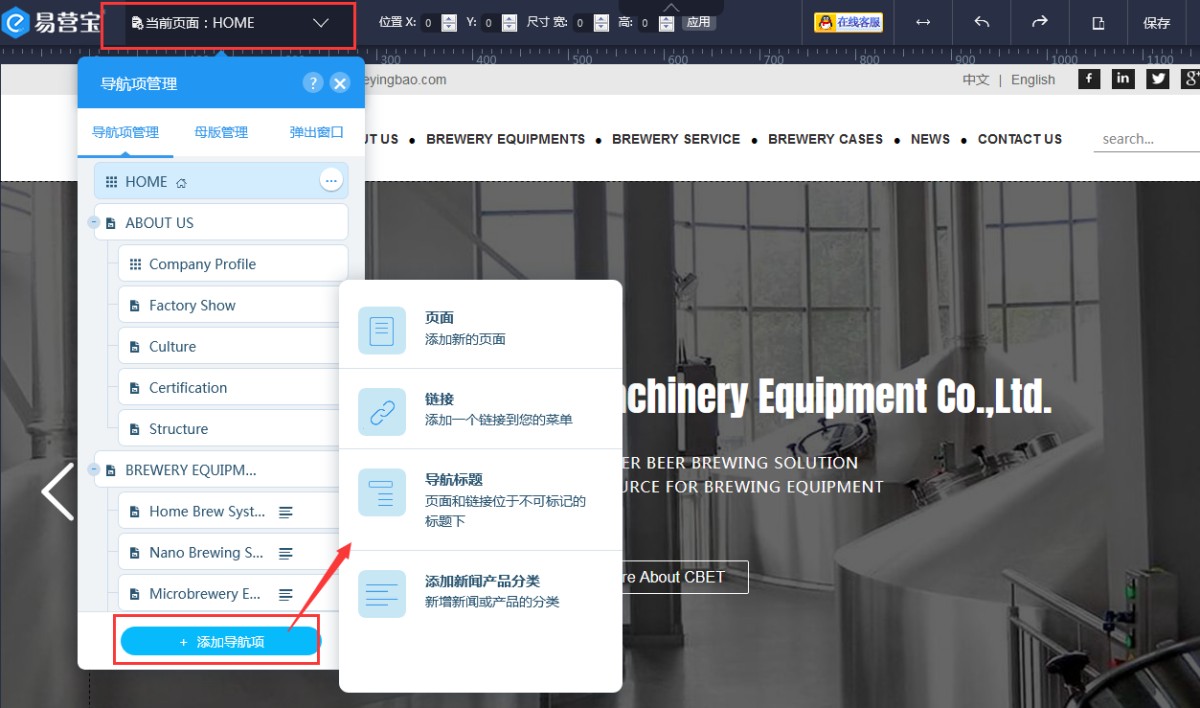Increase position Y value
This screenshot has width=1200, height=708.
click(509, 18)
